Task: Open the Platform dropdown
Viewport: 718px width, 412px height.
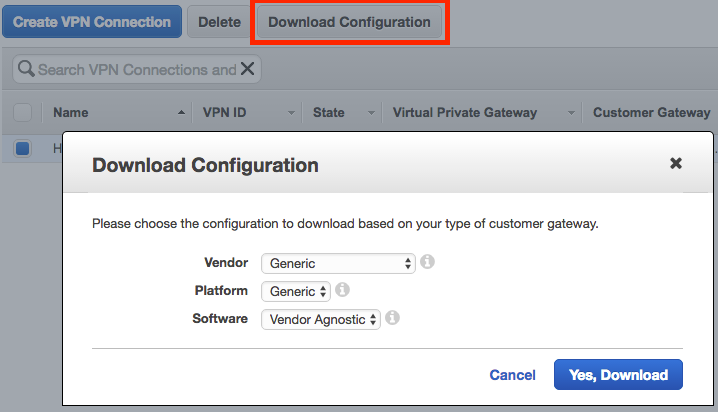Action: pyautogui.click(x=295, y=291)
